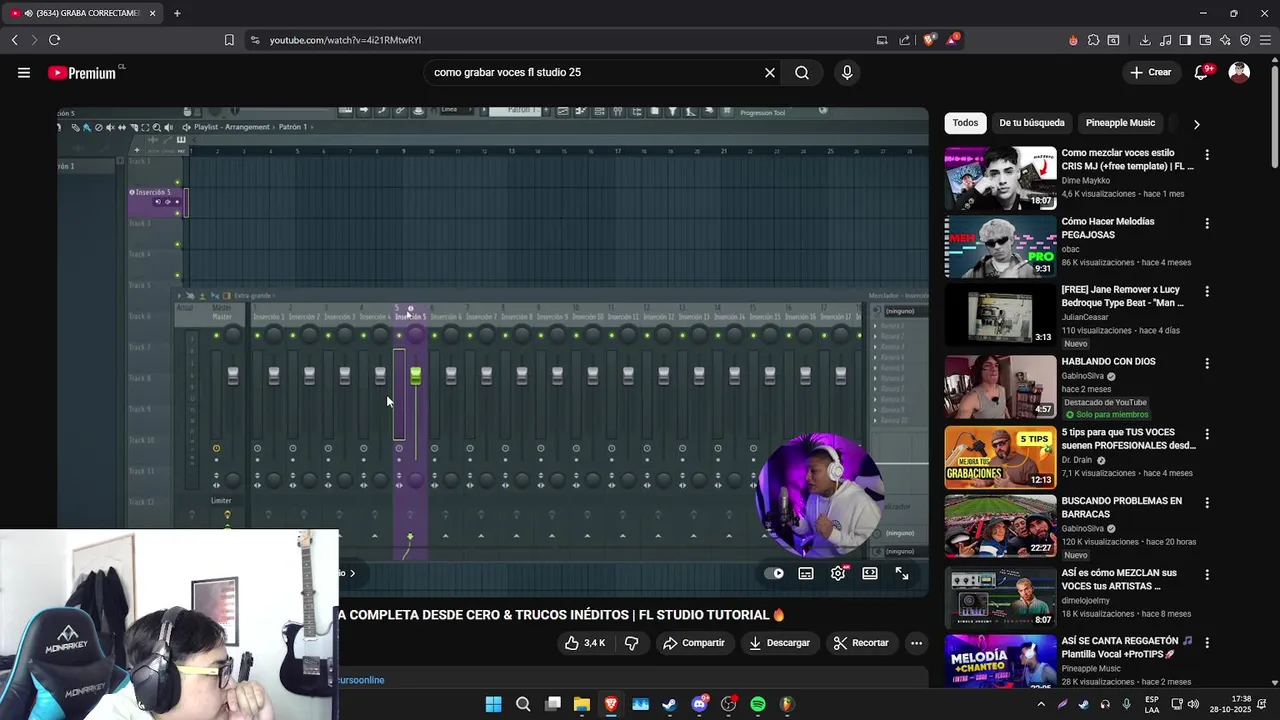The width and height of the screenshot is (1280, 720).
Task: Select the Pineapple Music chip
Action: (x=1120, y=123)
